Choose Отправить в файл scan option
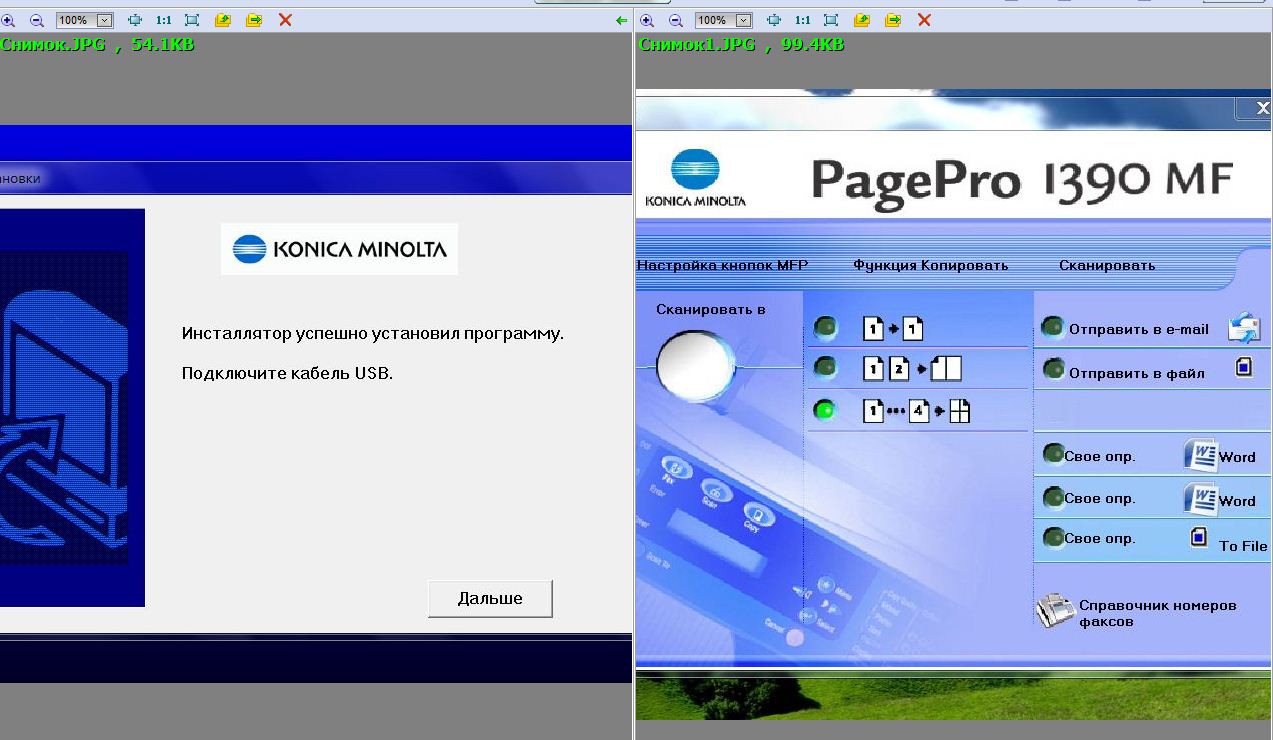 [x=1136, y=373]
